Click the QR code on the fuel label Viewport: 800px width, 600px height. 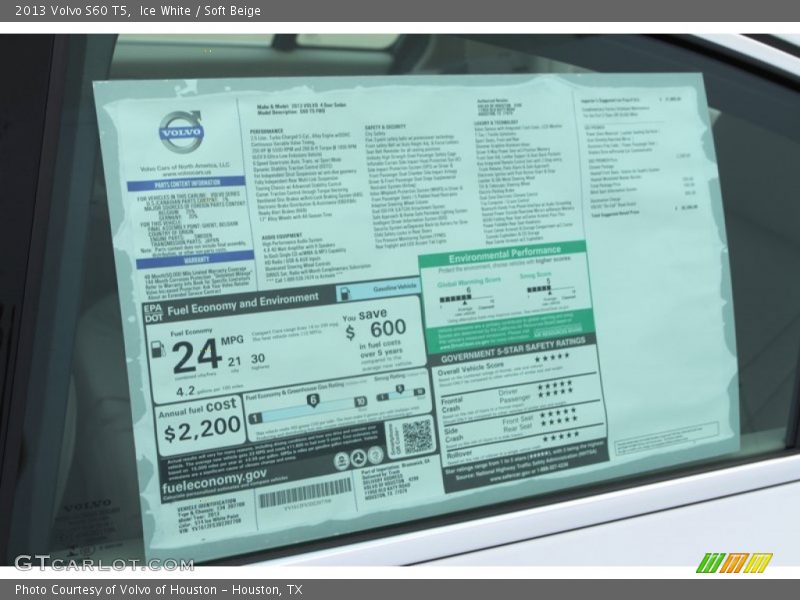416,434
